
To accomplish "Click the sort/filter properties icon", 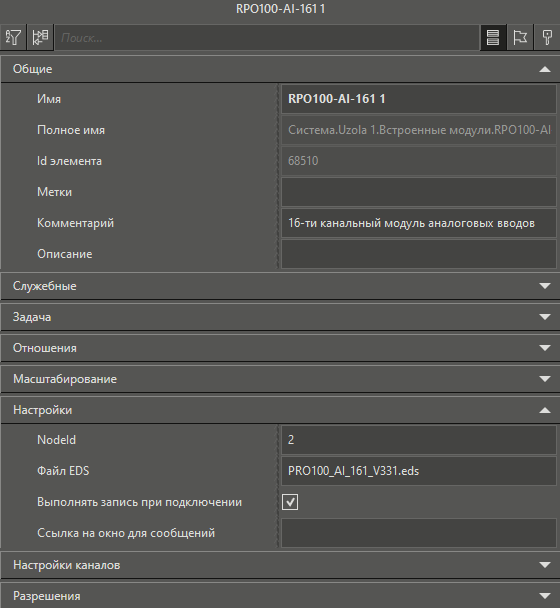I will (x=13, y=38).
